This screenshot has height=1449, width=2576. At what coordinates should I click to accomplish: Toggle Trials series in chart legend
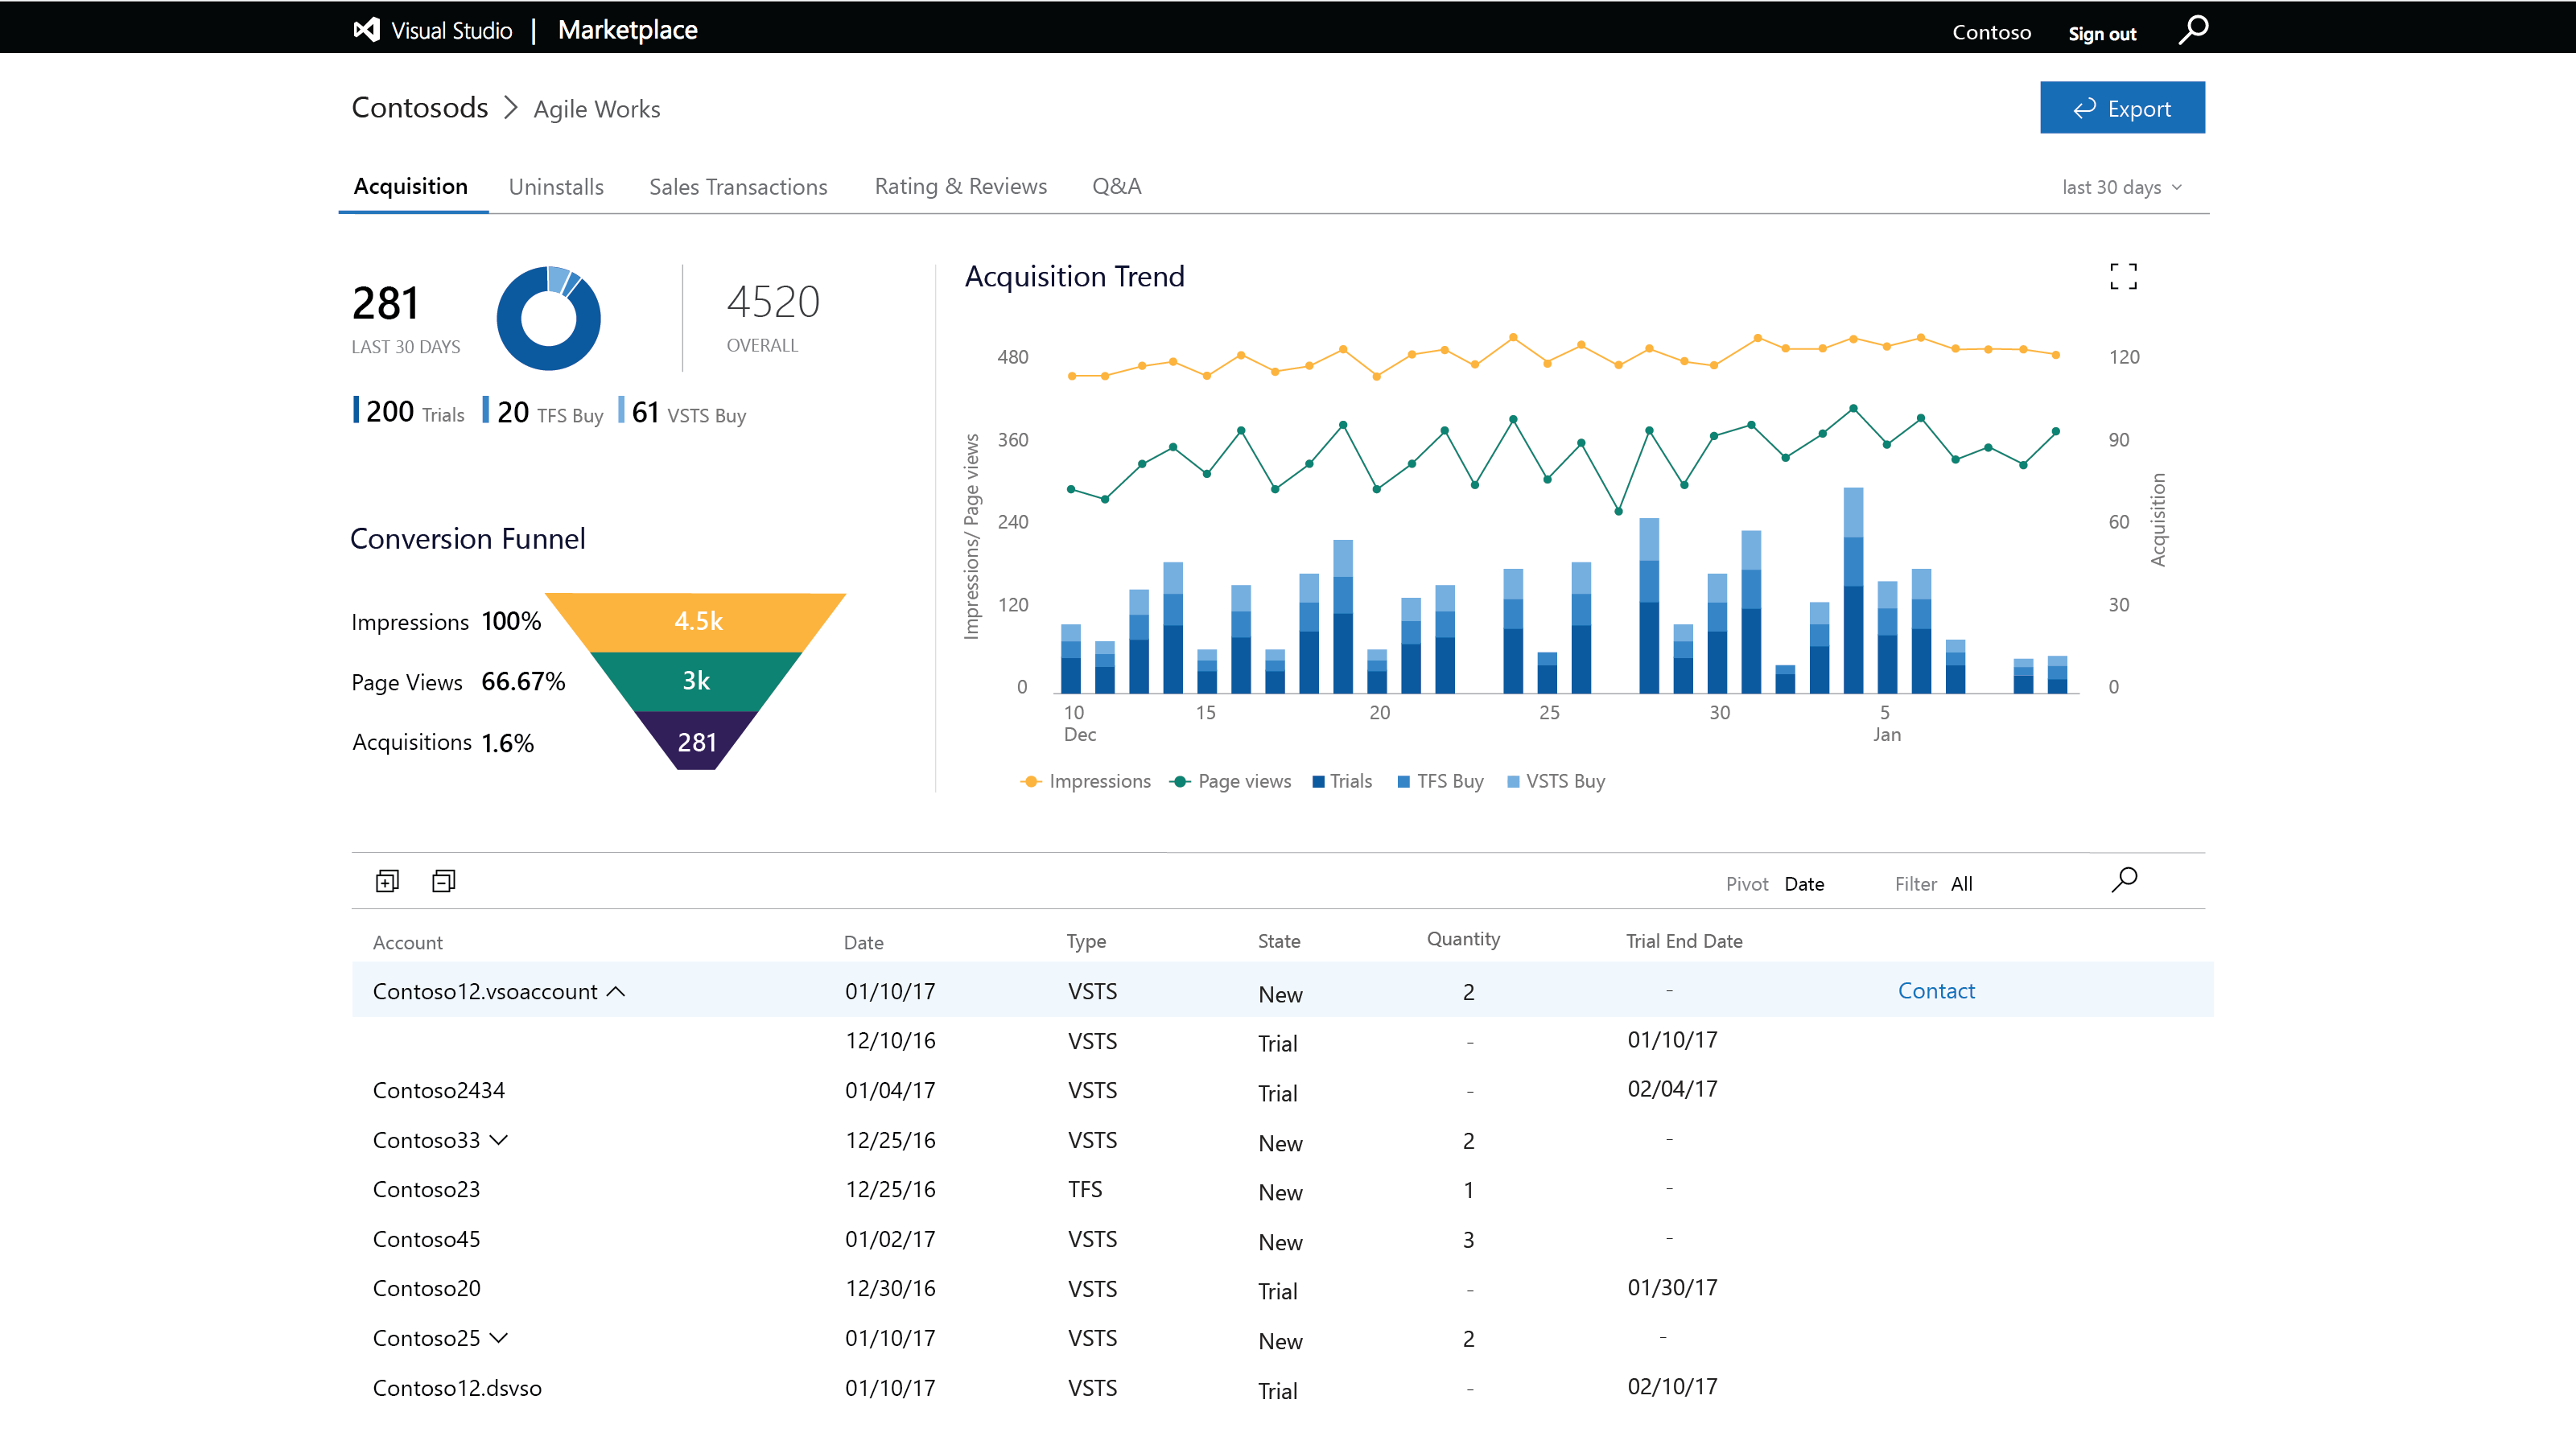pos(1342,781)
